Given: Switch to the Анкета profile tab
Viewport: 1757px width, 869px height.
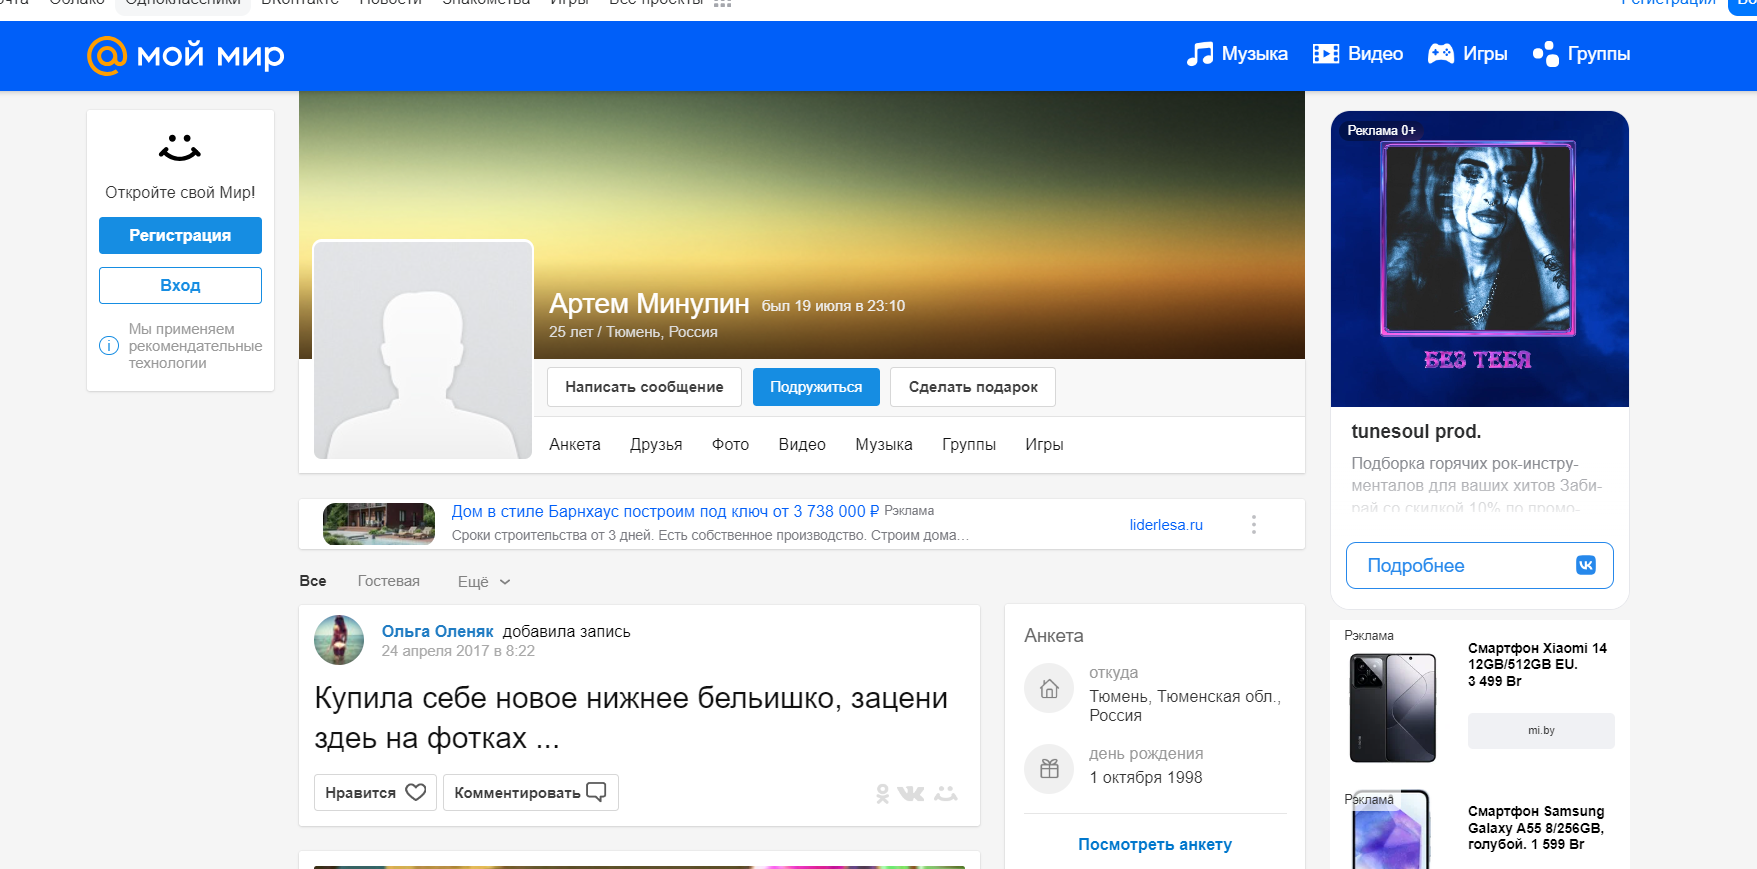Looking at the screenshot, I should pyautogui.click(x=575, y=444).
